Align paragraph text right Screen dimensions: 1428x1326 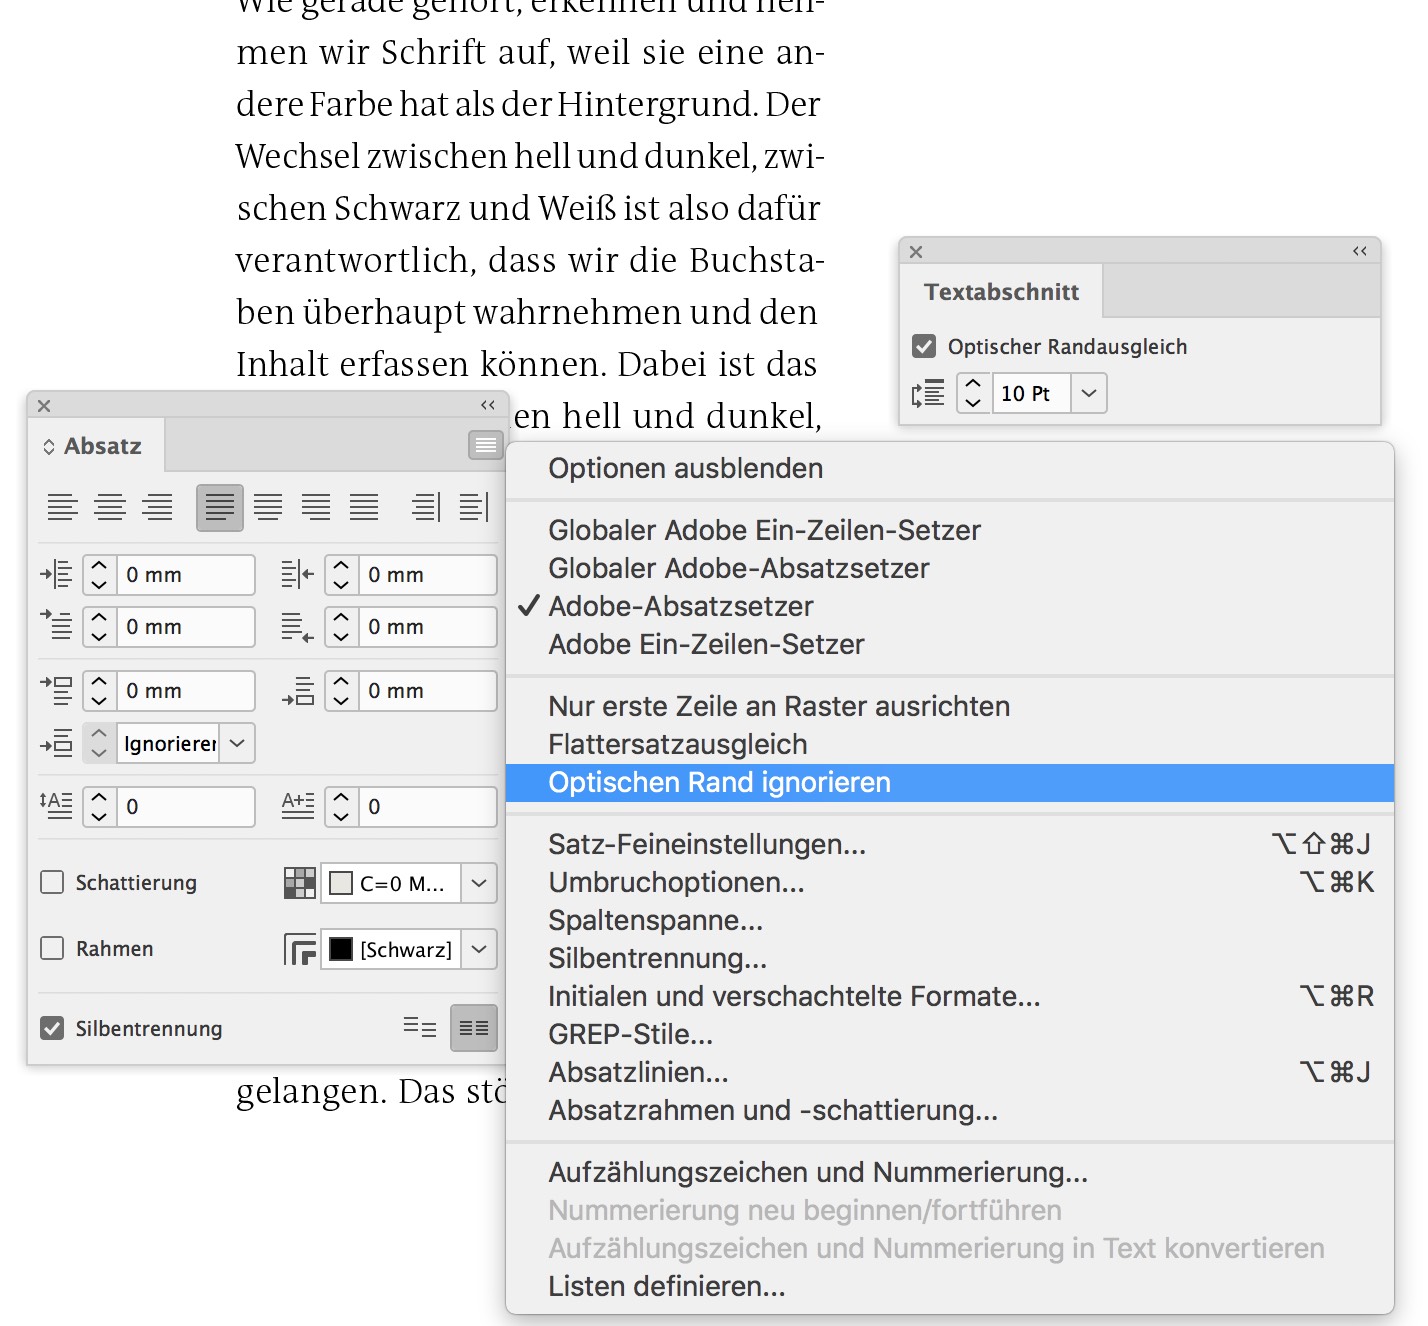pyautogui.click(x=157, y=507)
